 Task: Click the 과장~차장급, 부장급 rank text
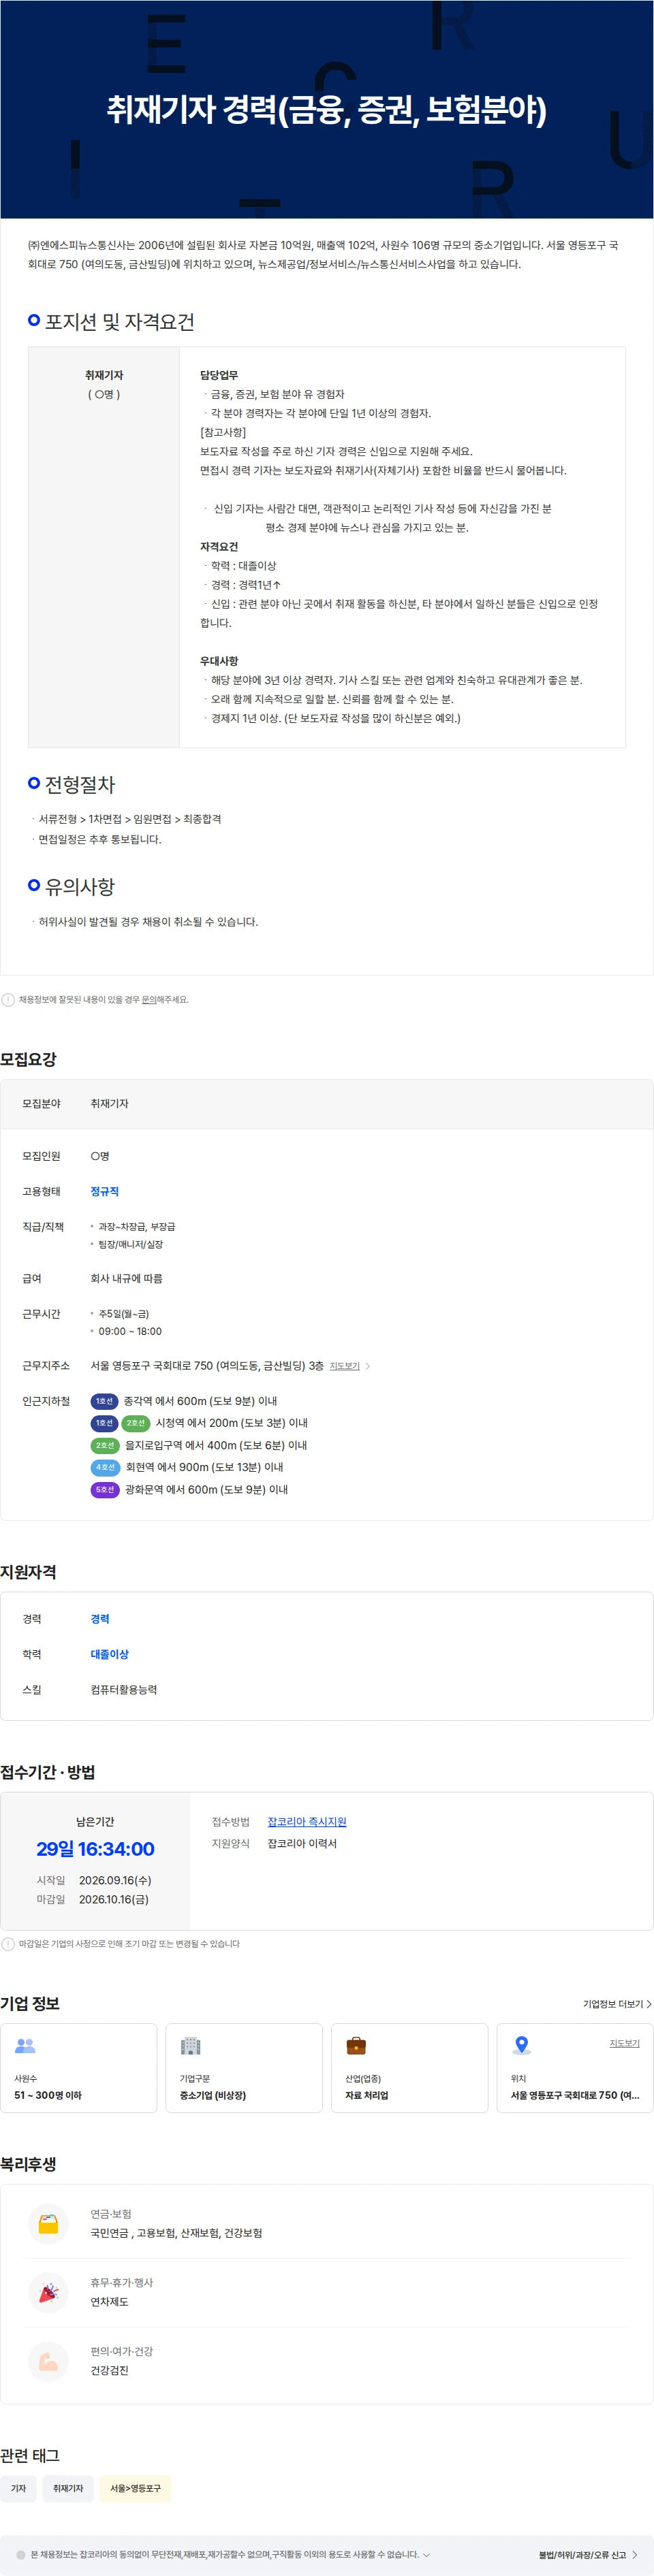pyautogui.click(x=136, y=1226)
